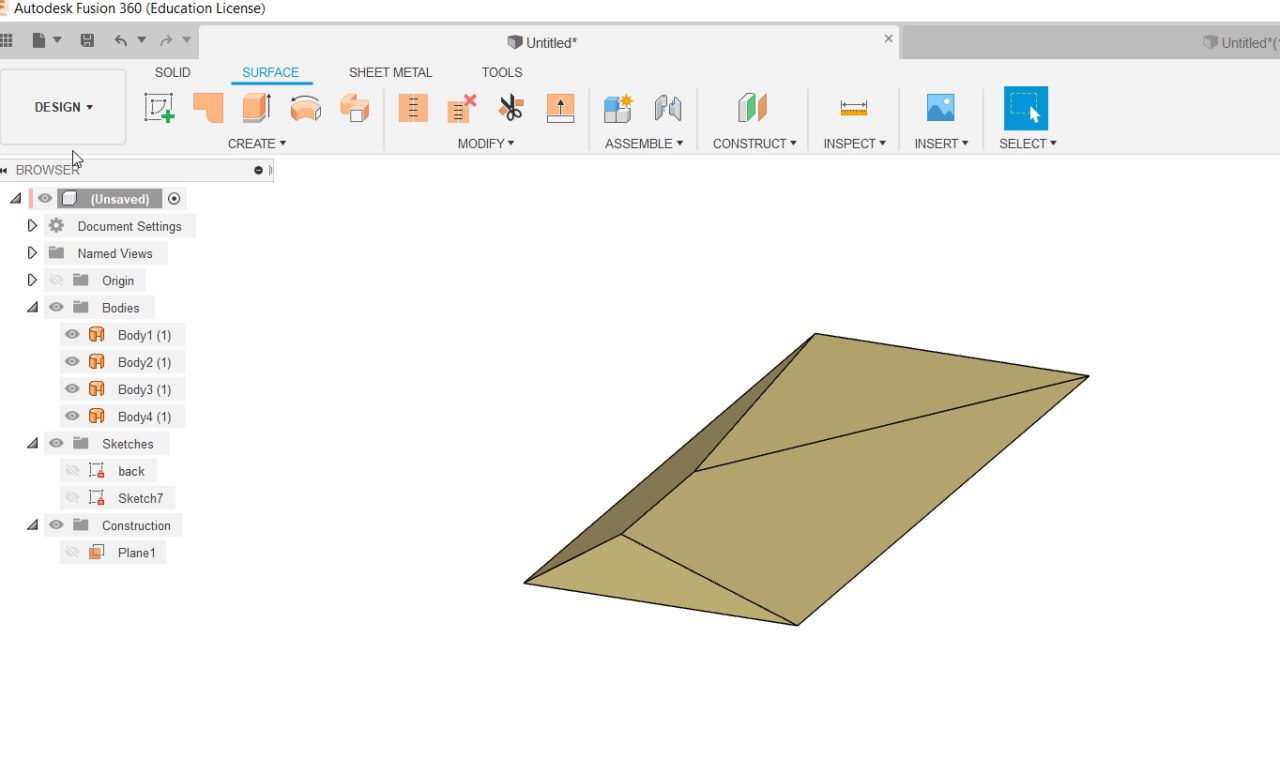
Task: Click the Insert image icon
Action: point(941,108)
